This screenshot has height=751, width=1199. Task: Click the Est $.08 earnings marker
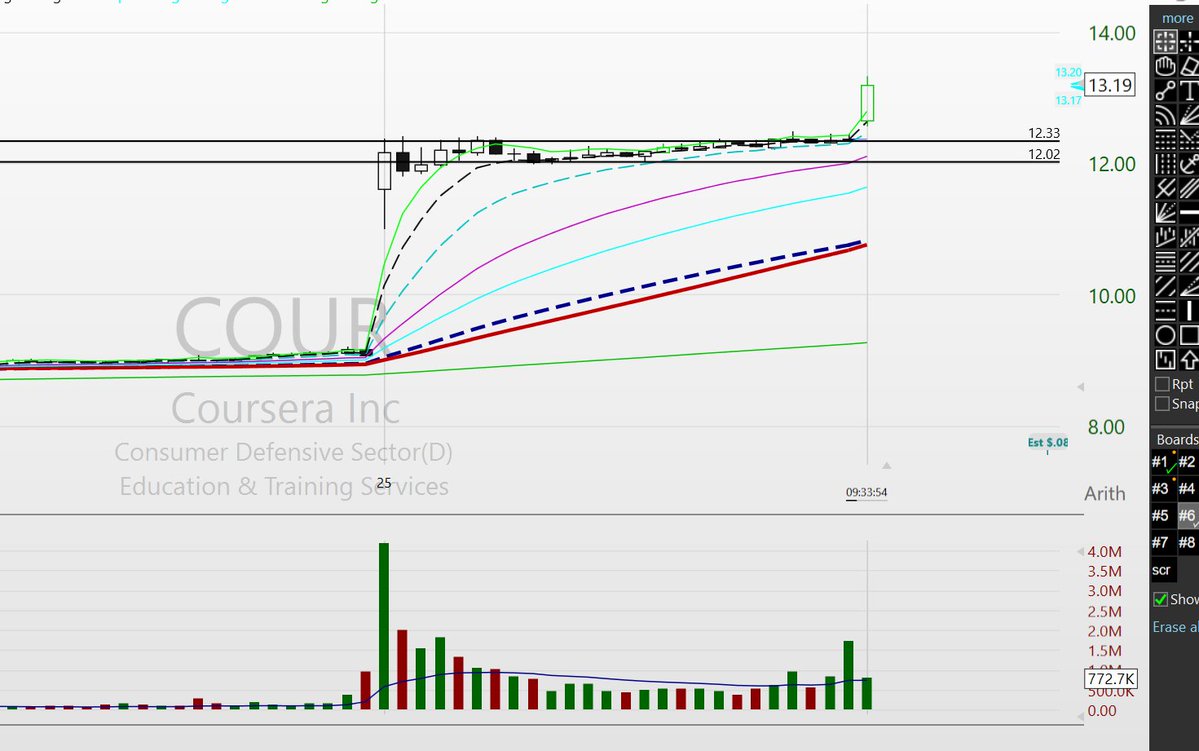point(1048,442)
